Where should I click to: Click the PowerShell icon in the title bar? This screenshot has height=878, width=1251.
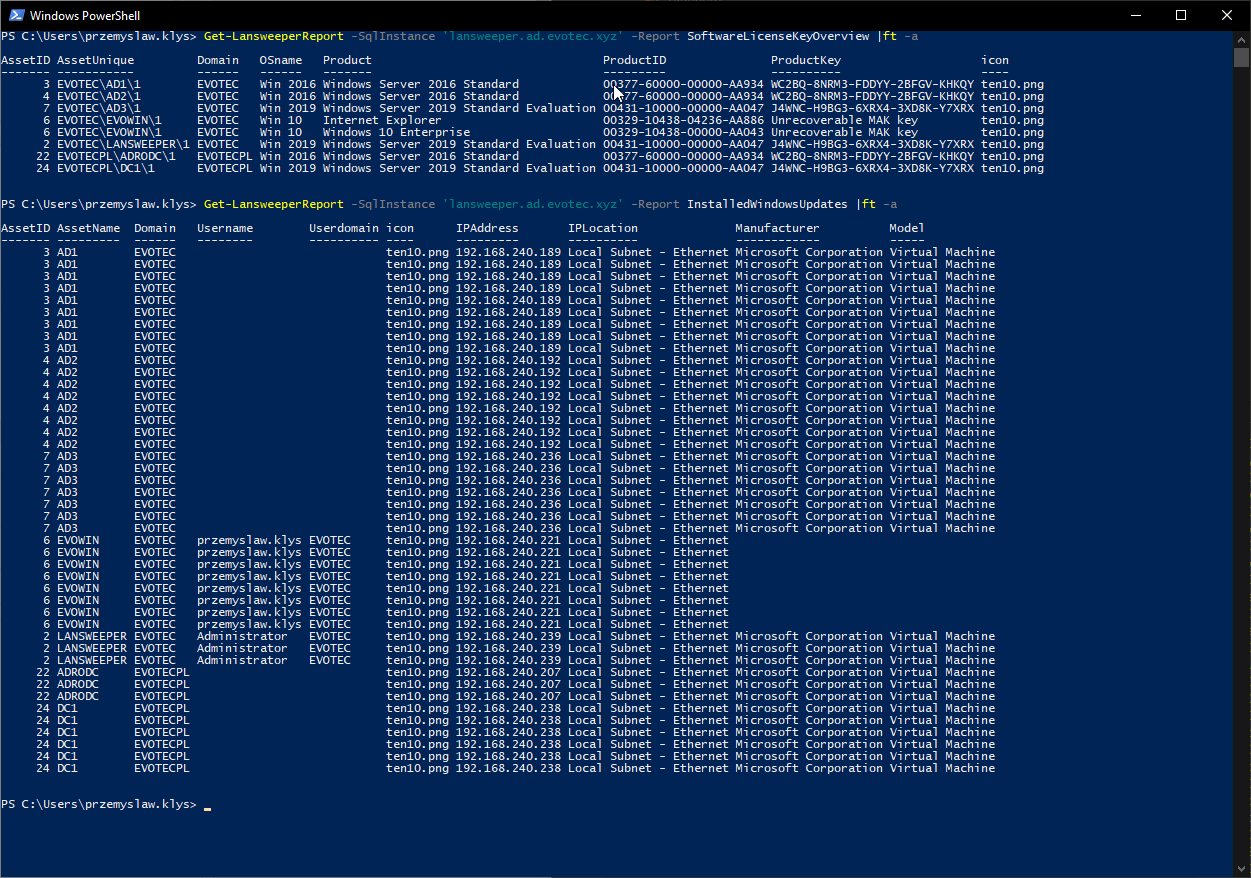click(17, 15)
